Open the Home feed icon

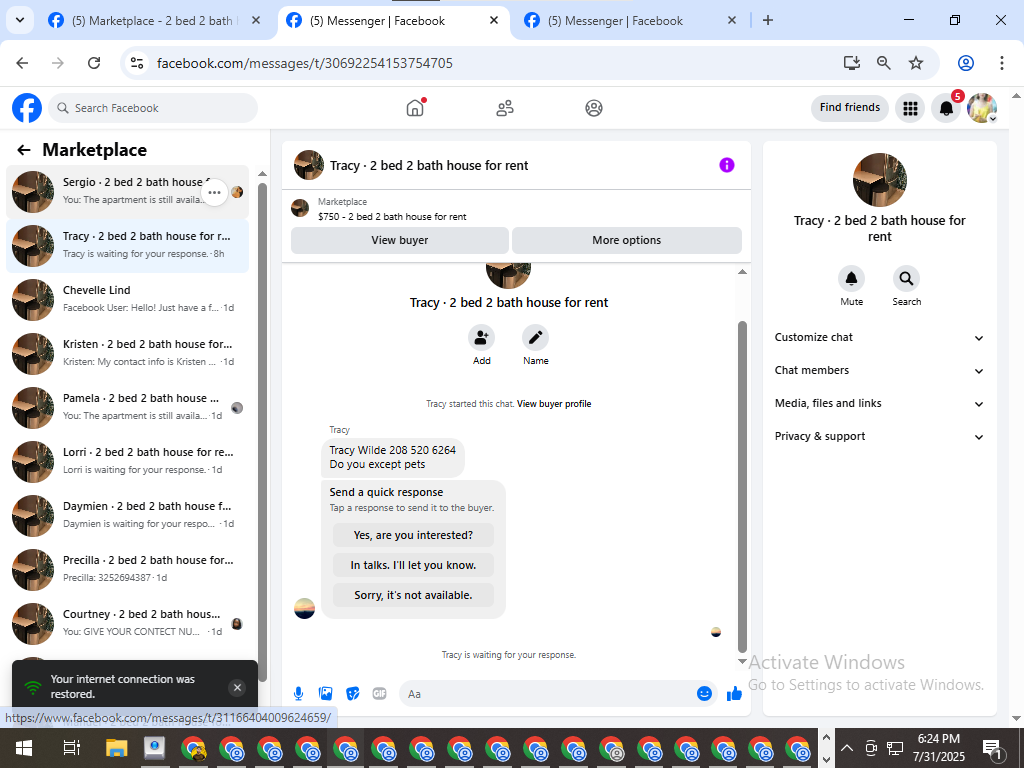point(415,108)
